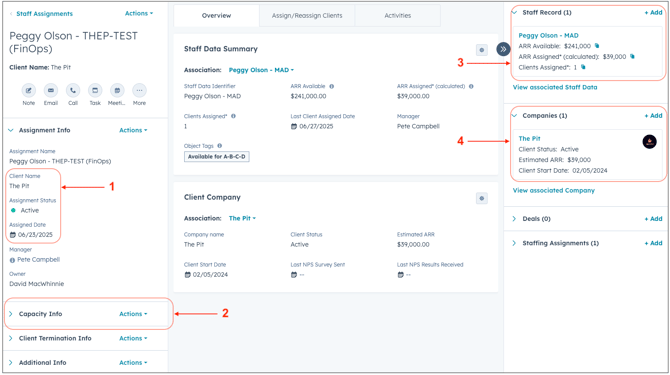Open Client Termination Info Actions dropdown
The height and width of the screenshot is (375, 670).
(133, 338)
